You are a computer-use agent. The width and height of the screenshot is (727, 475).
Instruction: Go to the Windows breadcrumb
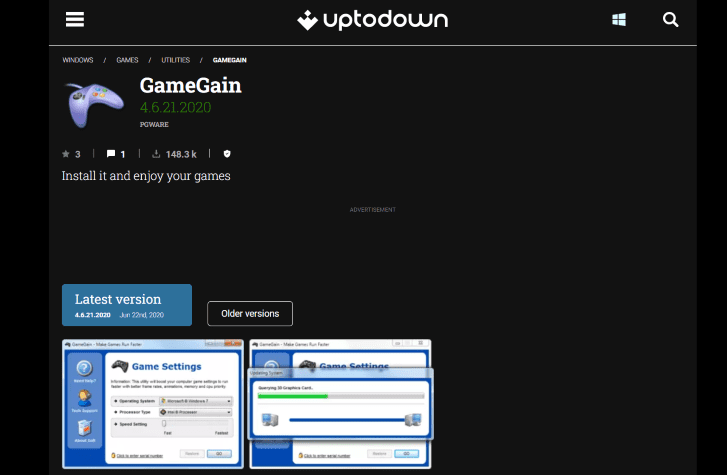(x=78, y=60)
